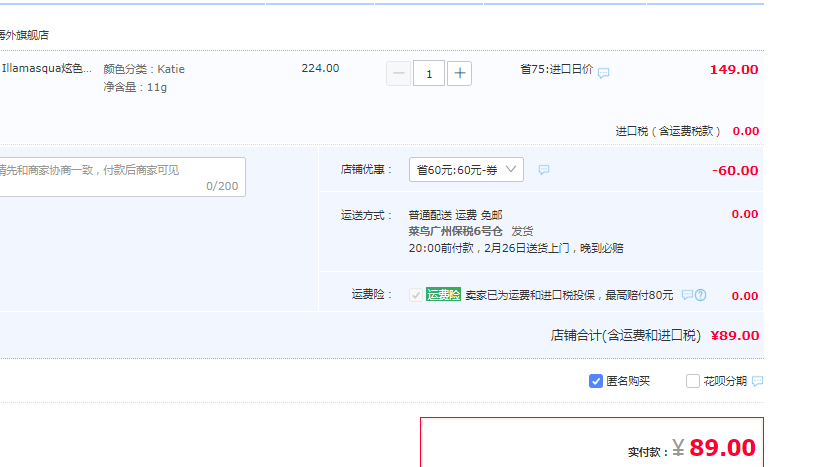The image size is (831, 467).
Task: Click 进口税（含运费税款） label
Action: point(668,131)
